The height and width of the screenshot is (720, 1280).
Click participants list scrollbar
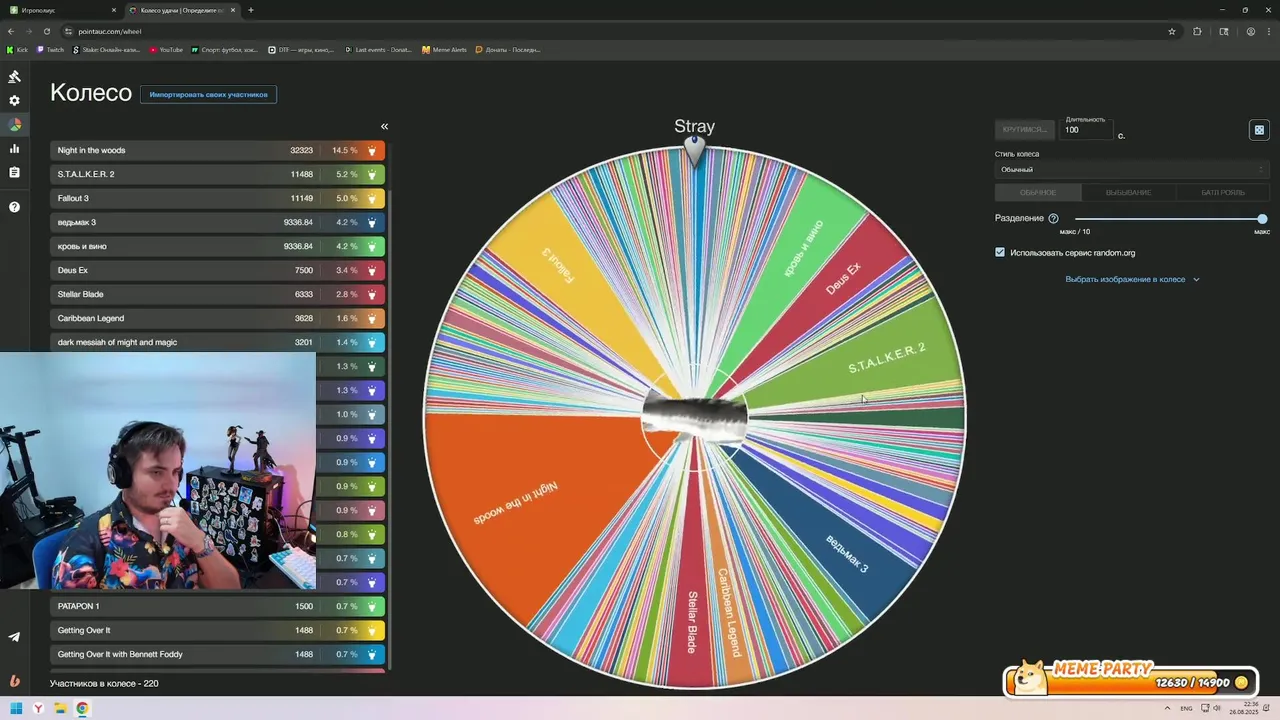click(x=391, y=430)
